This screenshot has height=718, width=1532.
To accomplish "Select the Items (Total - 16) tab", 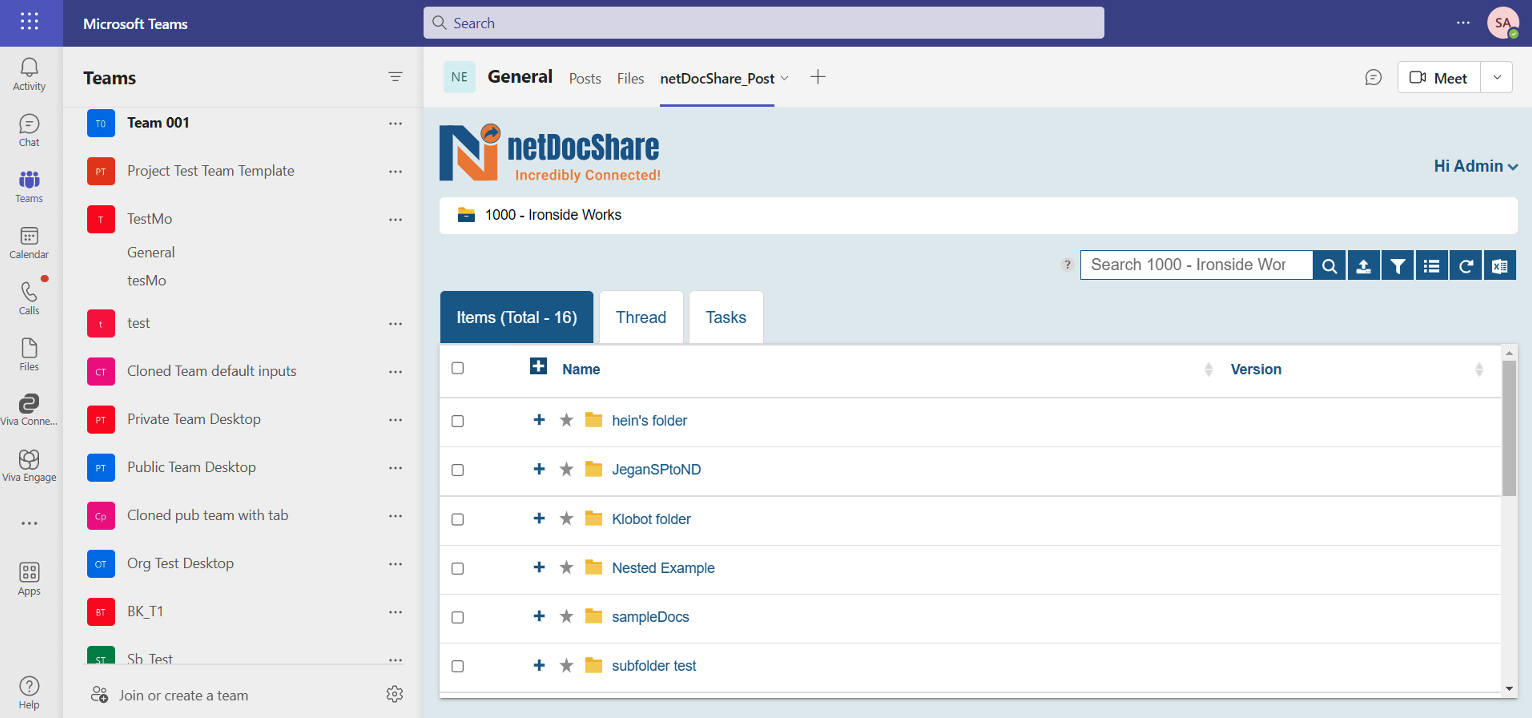I will [517, 317].
